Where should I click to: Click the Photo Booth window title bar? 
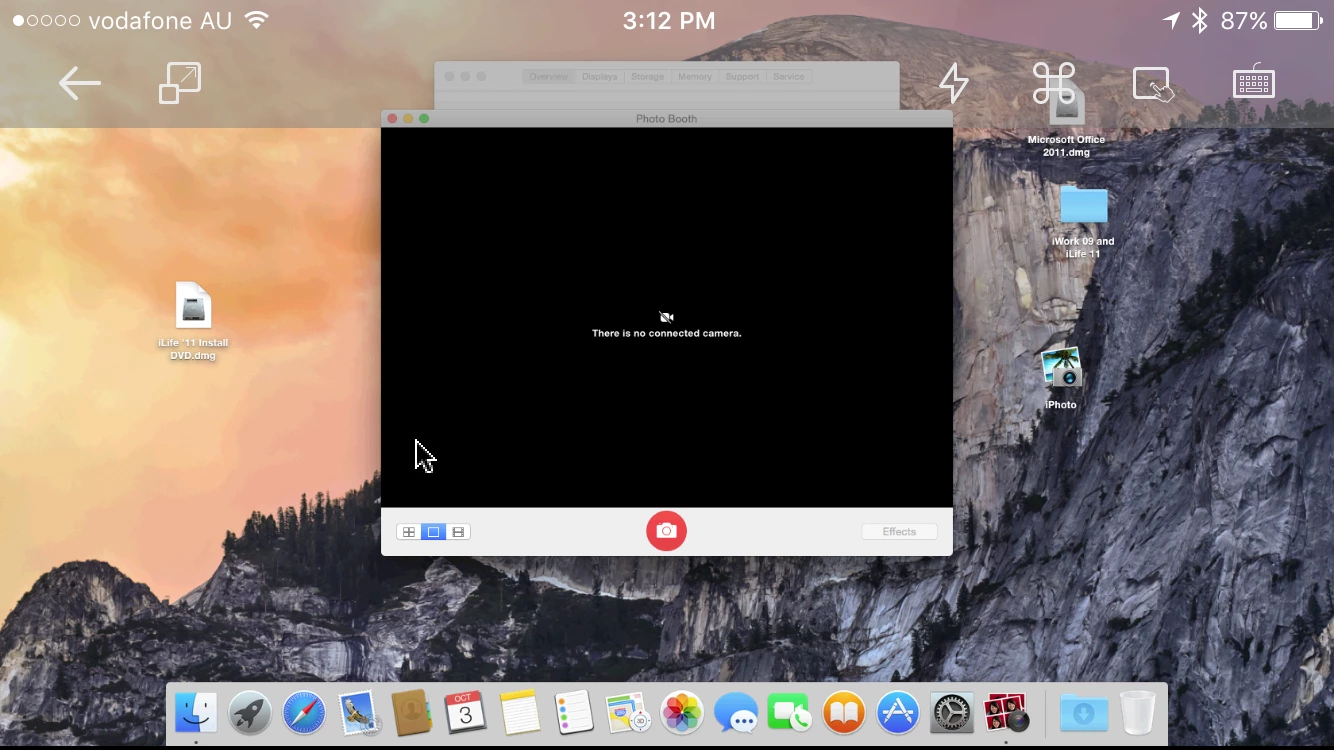(x=667, y=118)
